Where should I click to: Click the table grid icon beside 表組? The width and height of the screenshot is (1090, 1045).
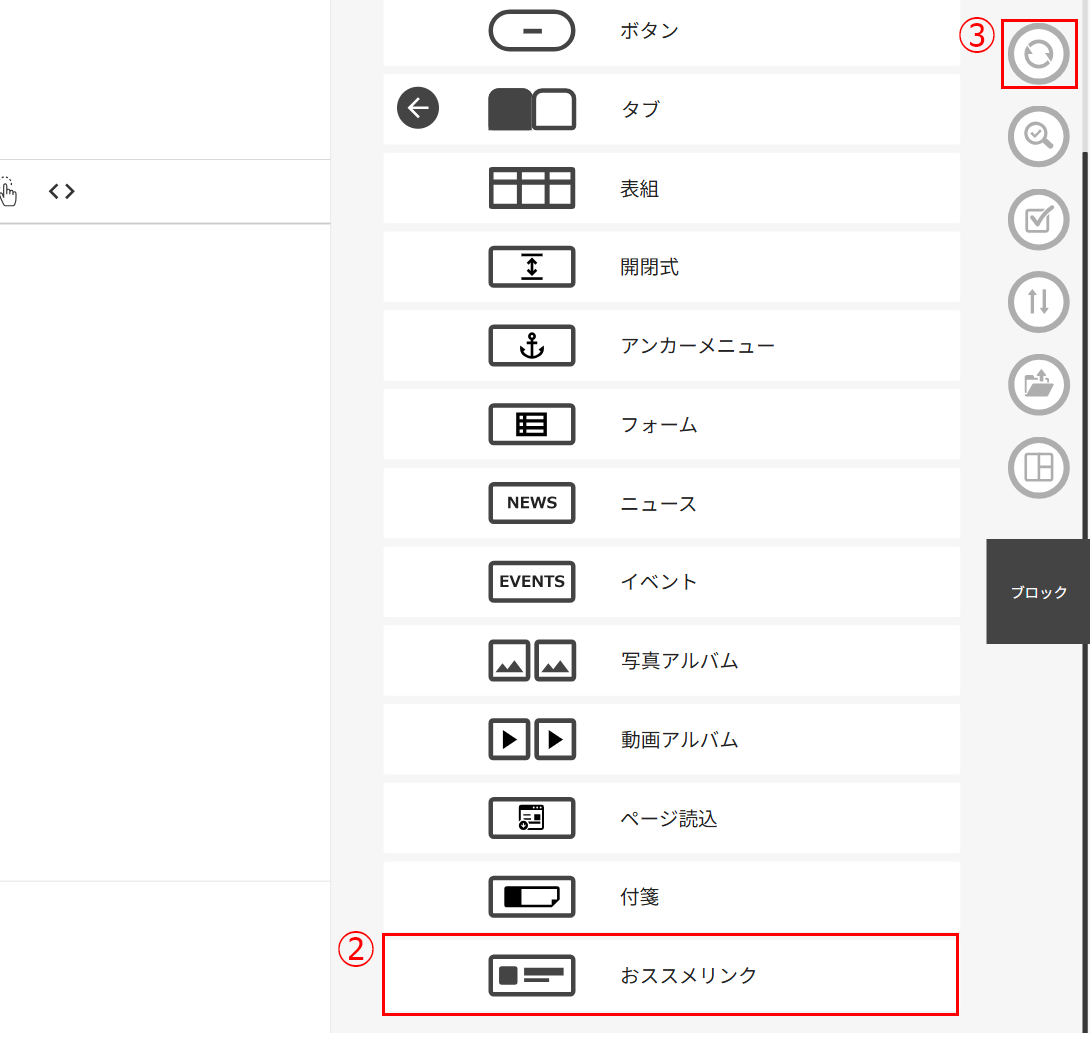(x=532, y=188)
